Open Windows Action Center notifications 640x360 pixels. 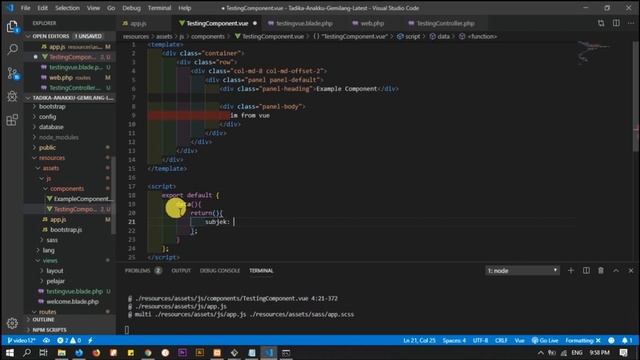coord(623,353)
